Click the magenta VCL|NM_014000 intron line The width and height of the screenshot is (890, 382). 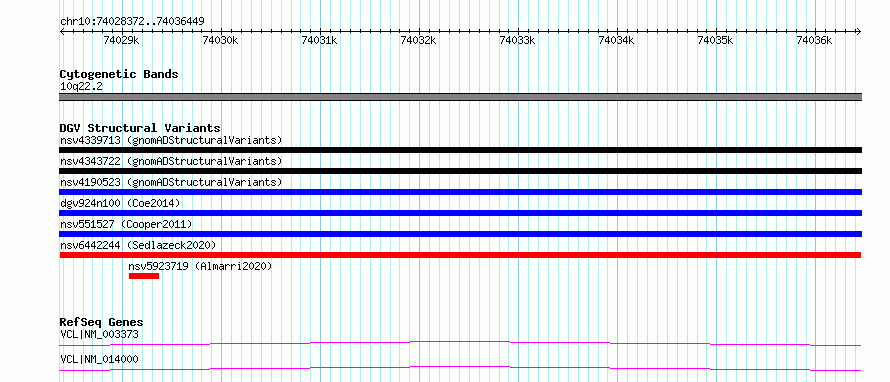[x=460, y=368]
